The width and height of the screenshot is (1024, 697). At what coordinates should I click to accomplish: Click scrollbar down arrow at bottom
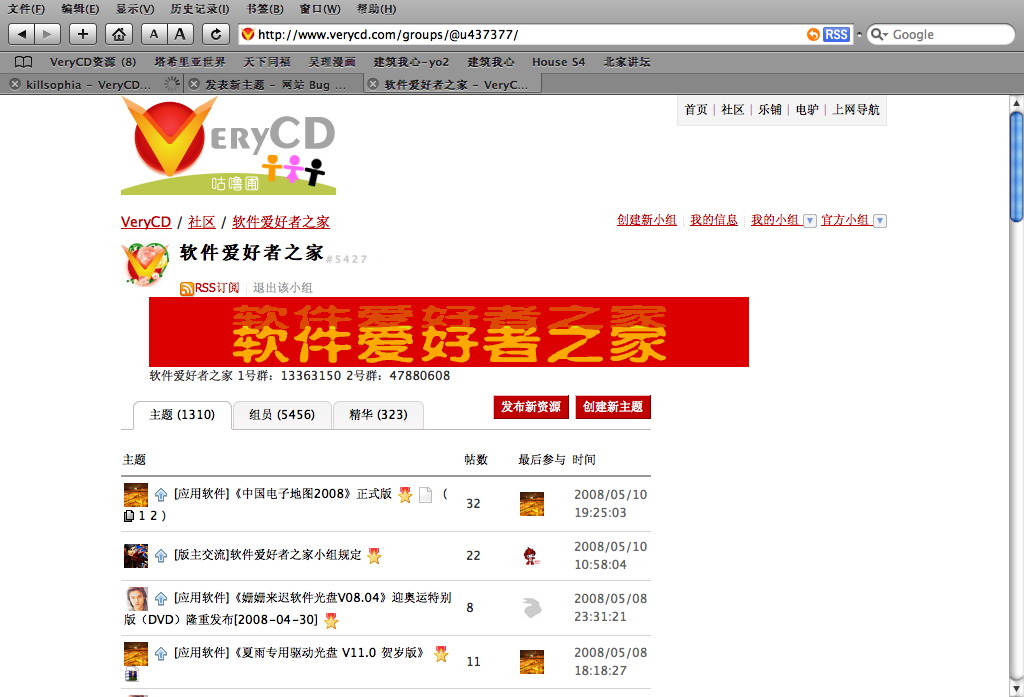point(1016,689)
